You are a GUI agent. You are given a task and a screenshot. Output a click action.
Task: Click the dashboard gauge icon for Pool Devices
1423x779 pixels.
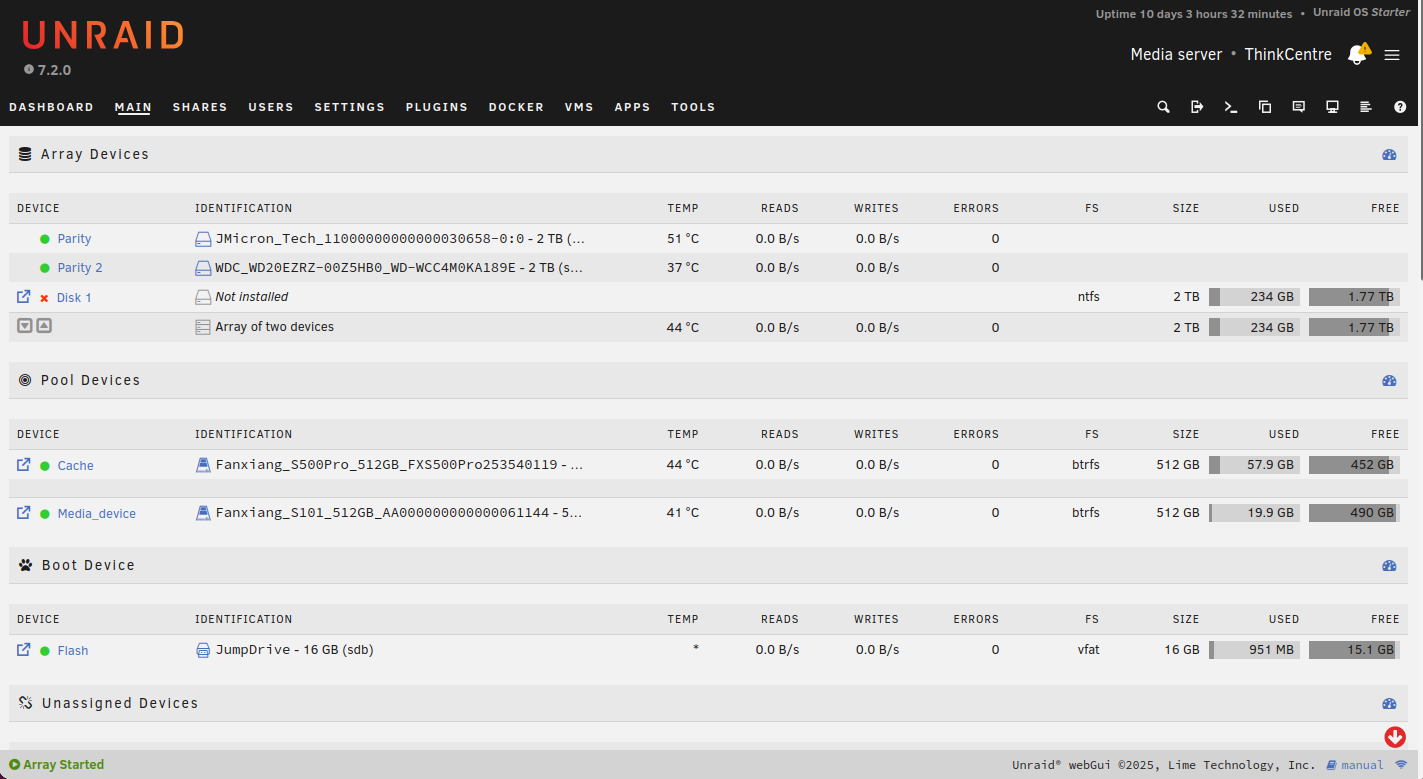pos(1389,381)
